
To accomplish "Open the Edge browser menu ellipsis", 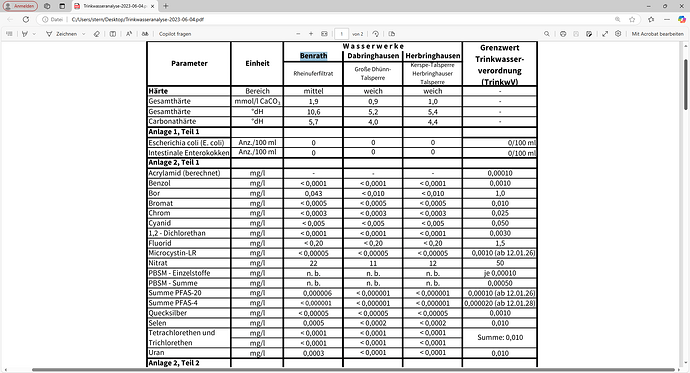I will click(666, 19).
